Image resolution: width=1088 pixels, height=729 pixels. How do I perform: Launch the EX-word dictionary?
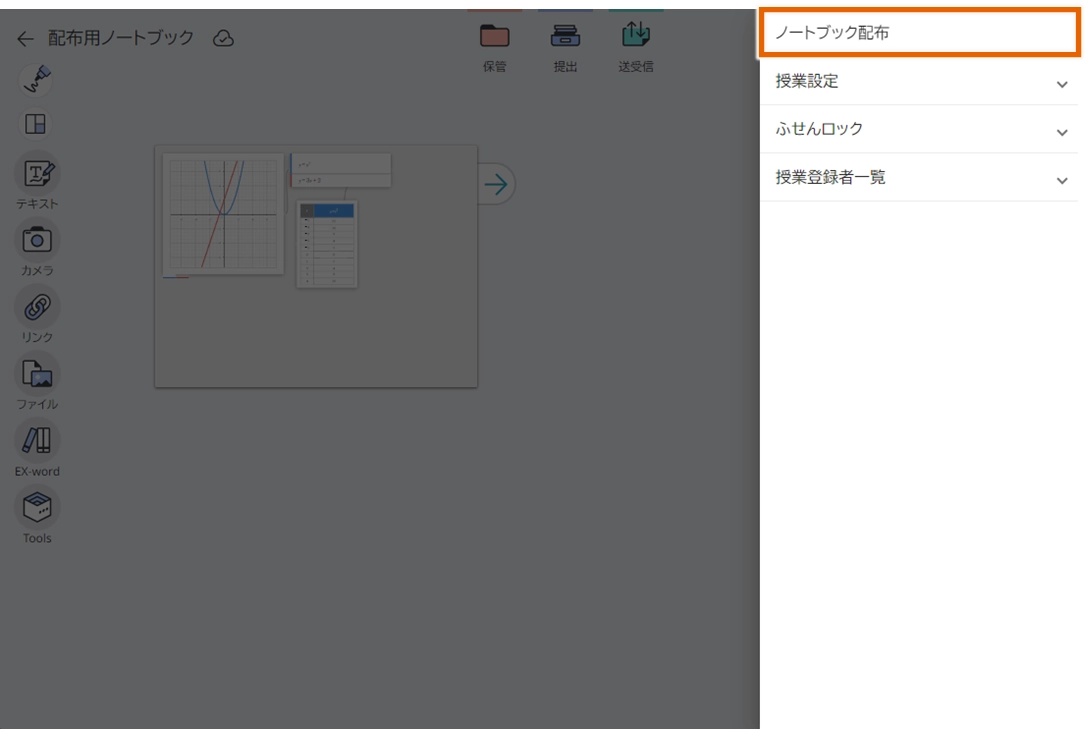(37, 440)
